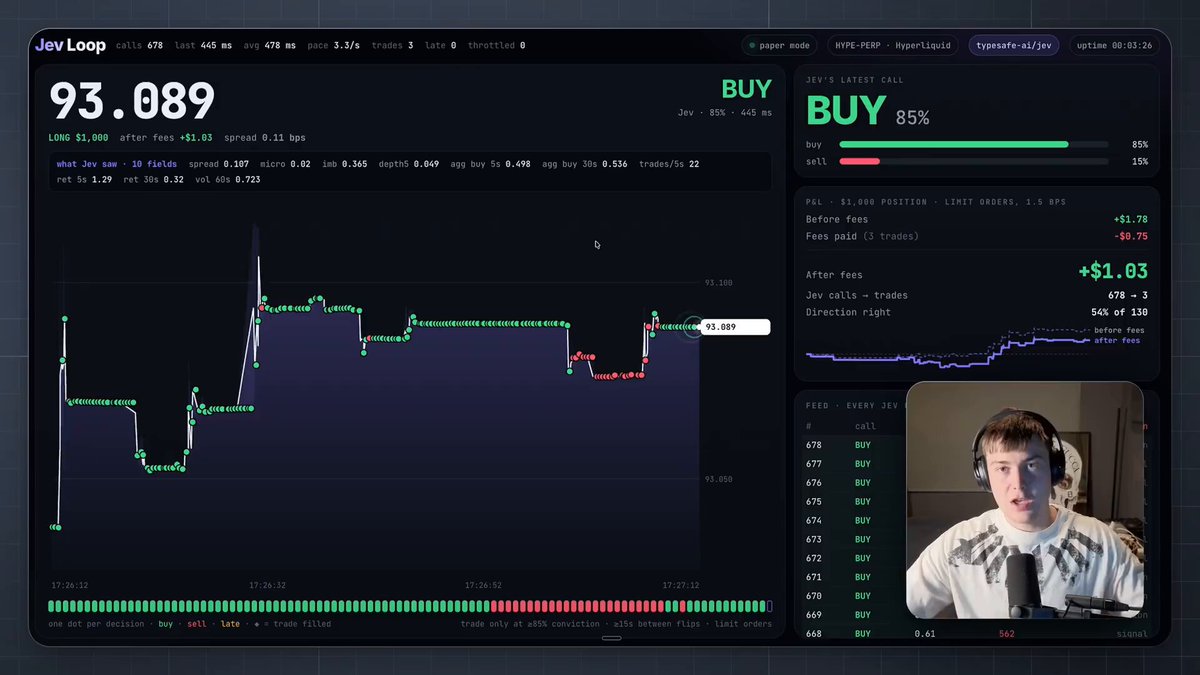Toggle the paper mode pill
The height and width of the screenshot is (675, 1200).
point(780,45)
